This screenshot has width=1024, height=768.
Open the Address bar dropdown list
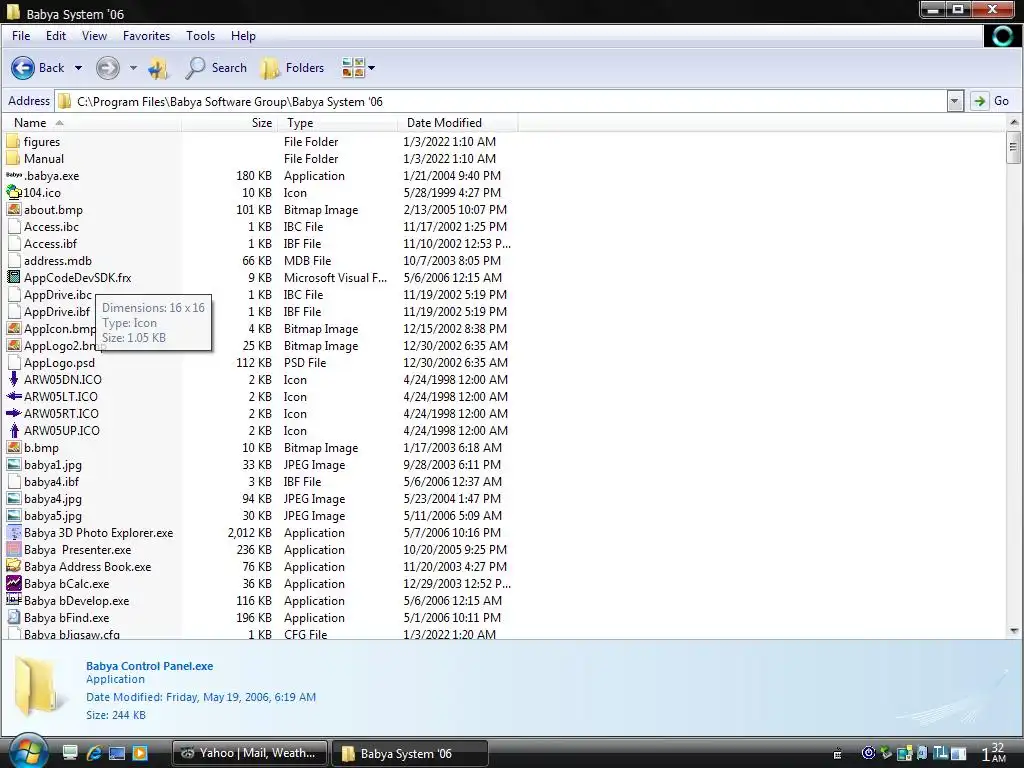pyautogui.click(x=955, y=101)
